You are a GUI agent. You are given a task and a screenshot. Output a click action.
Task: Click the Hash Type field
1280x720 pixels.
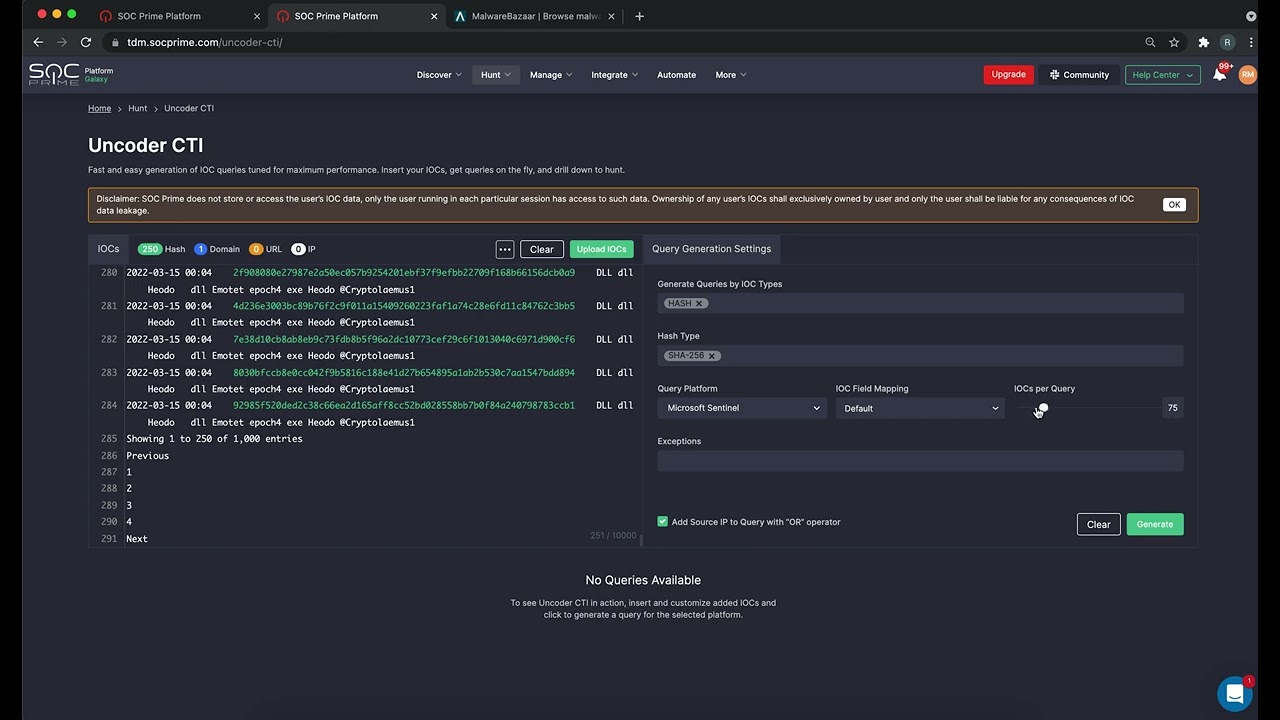pyautogui.click(x=920, y=355)
